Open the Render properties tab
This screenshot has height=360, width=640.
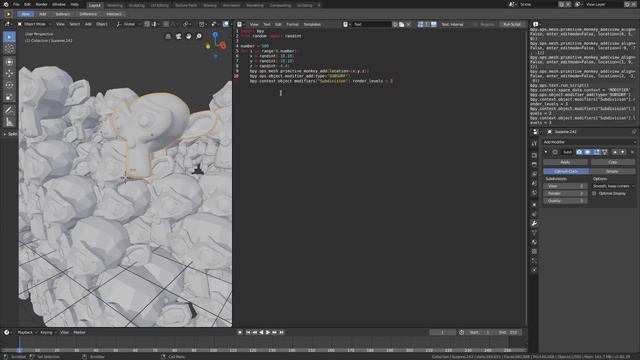534,155
